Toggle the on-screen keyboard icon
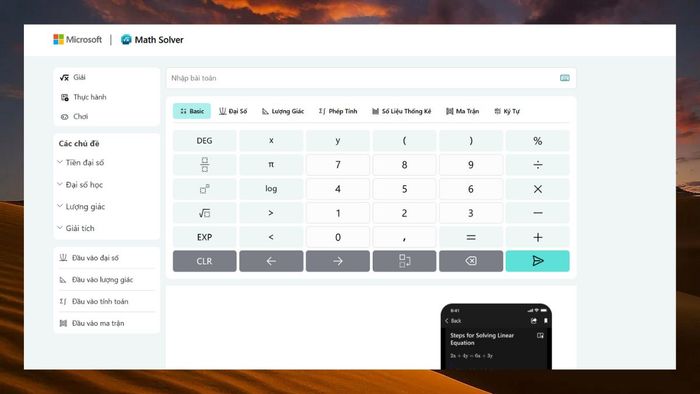 click(564, 78)
